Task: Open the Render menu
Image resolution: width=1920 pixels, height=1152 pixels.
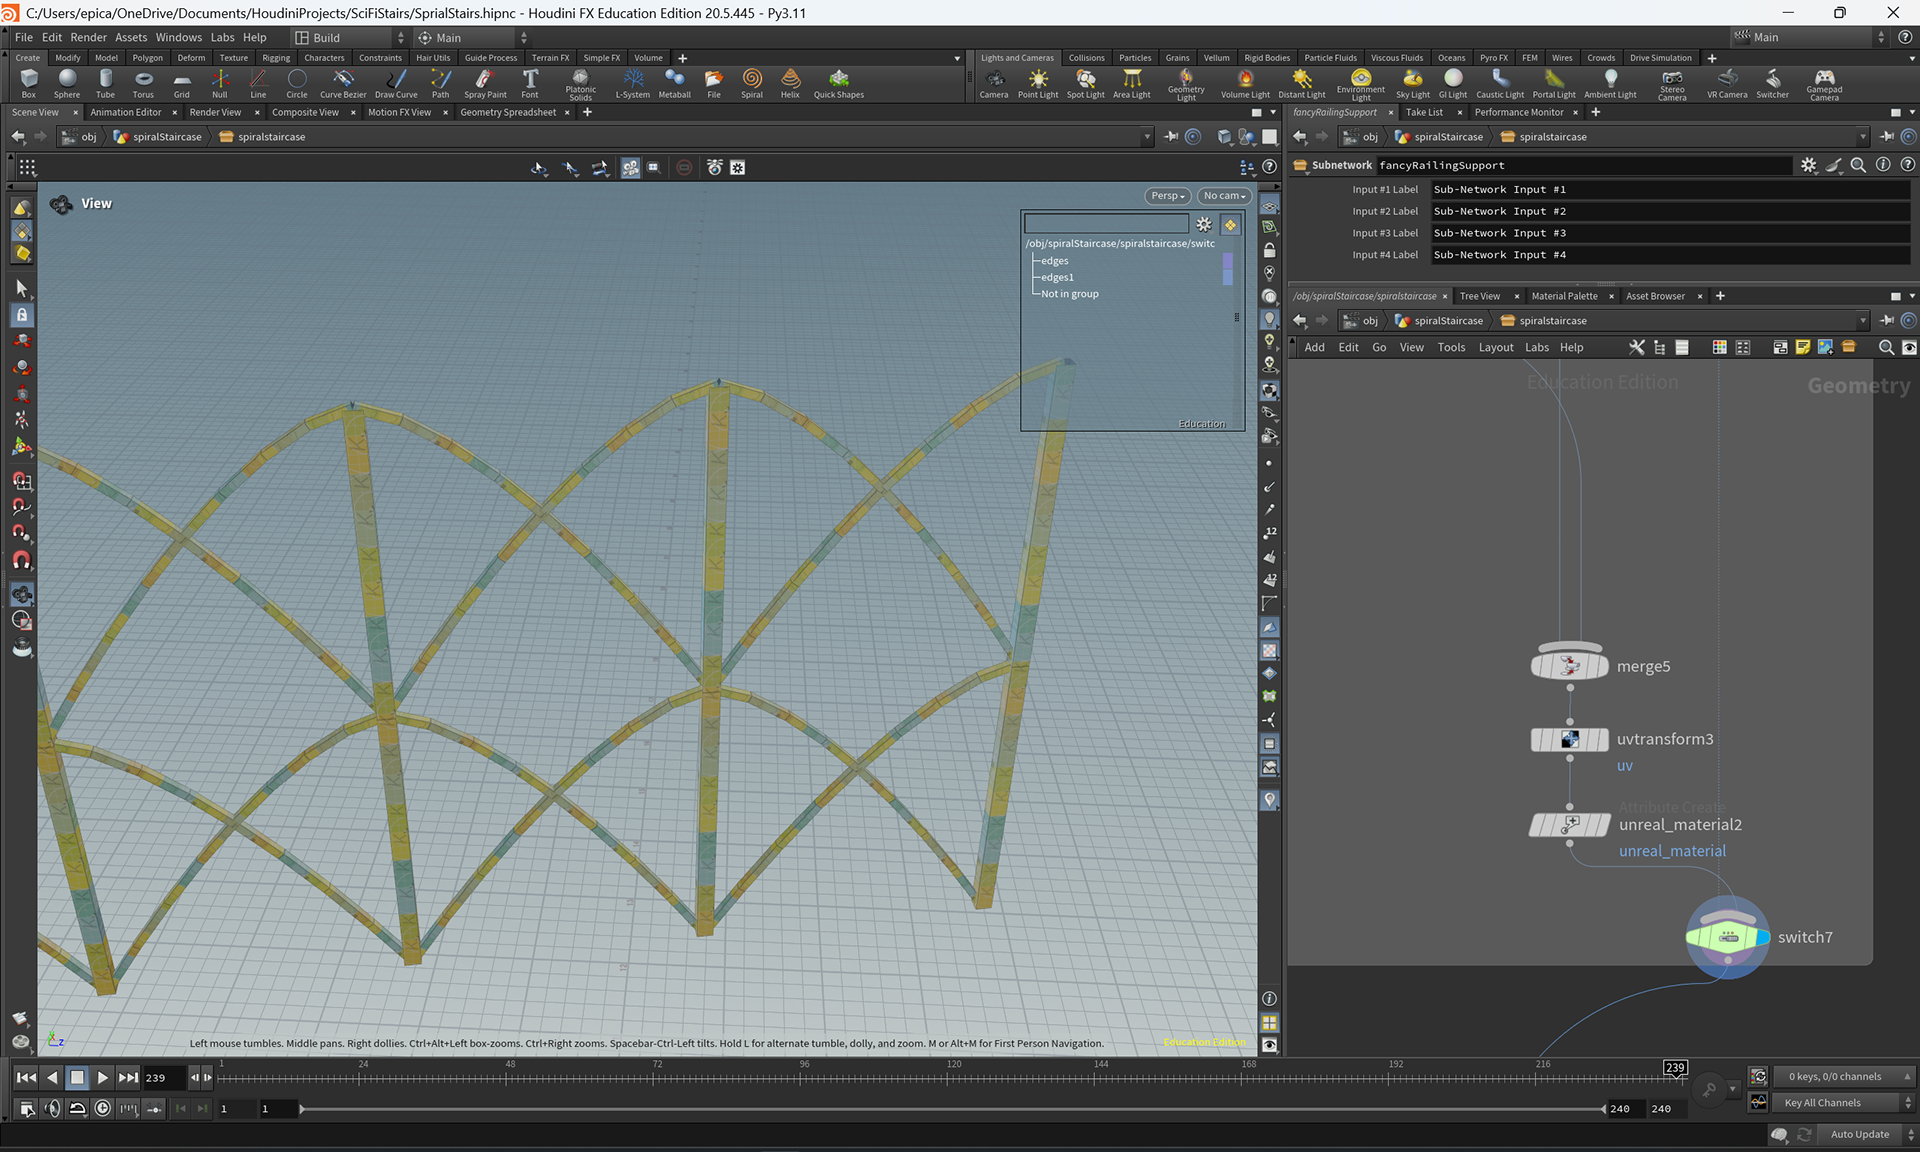Action: 88,37
